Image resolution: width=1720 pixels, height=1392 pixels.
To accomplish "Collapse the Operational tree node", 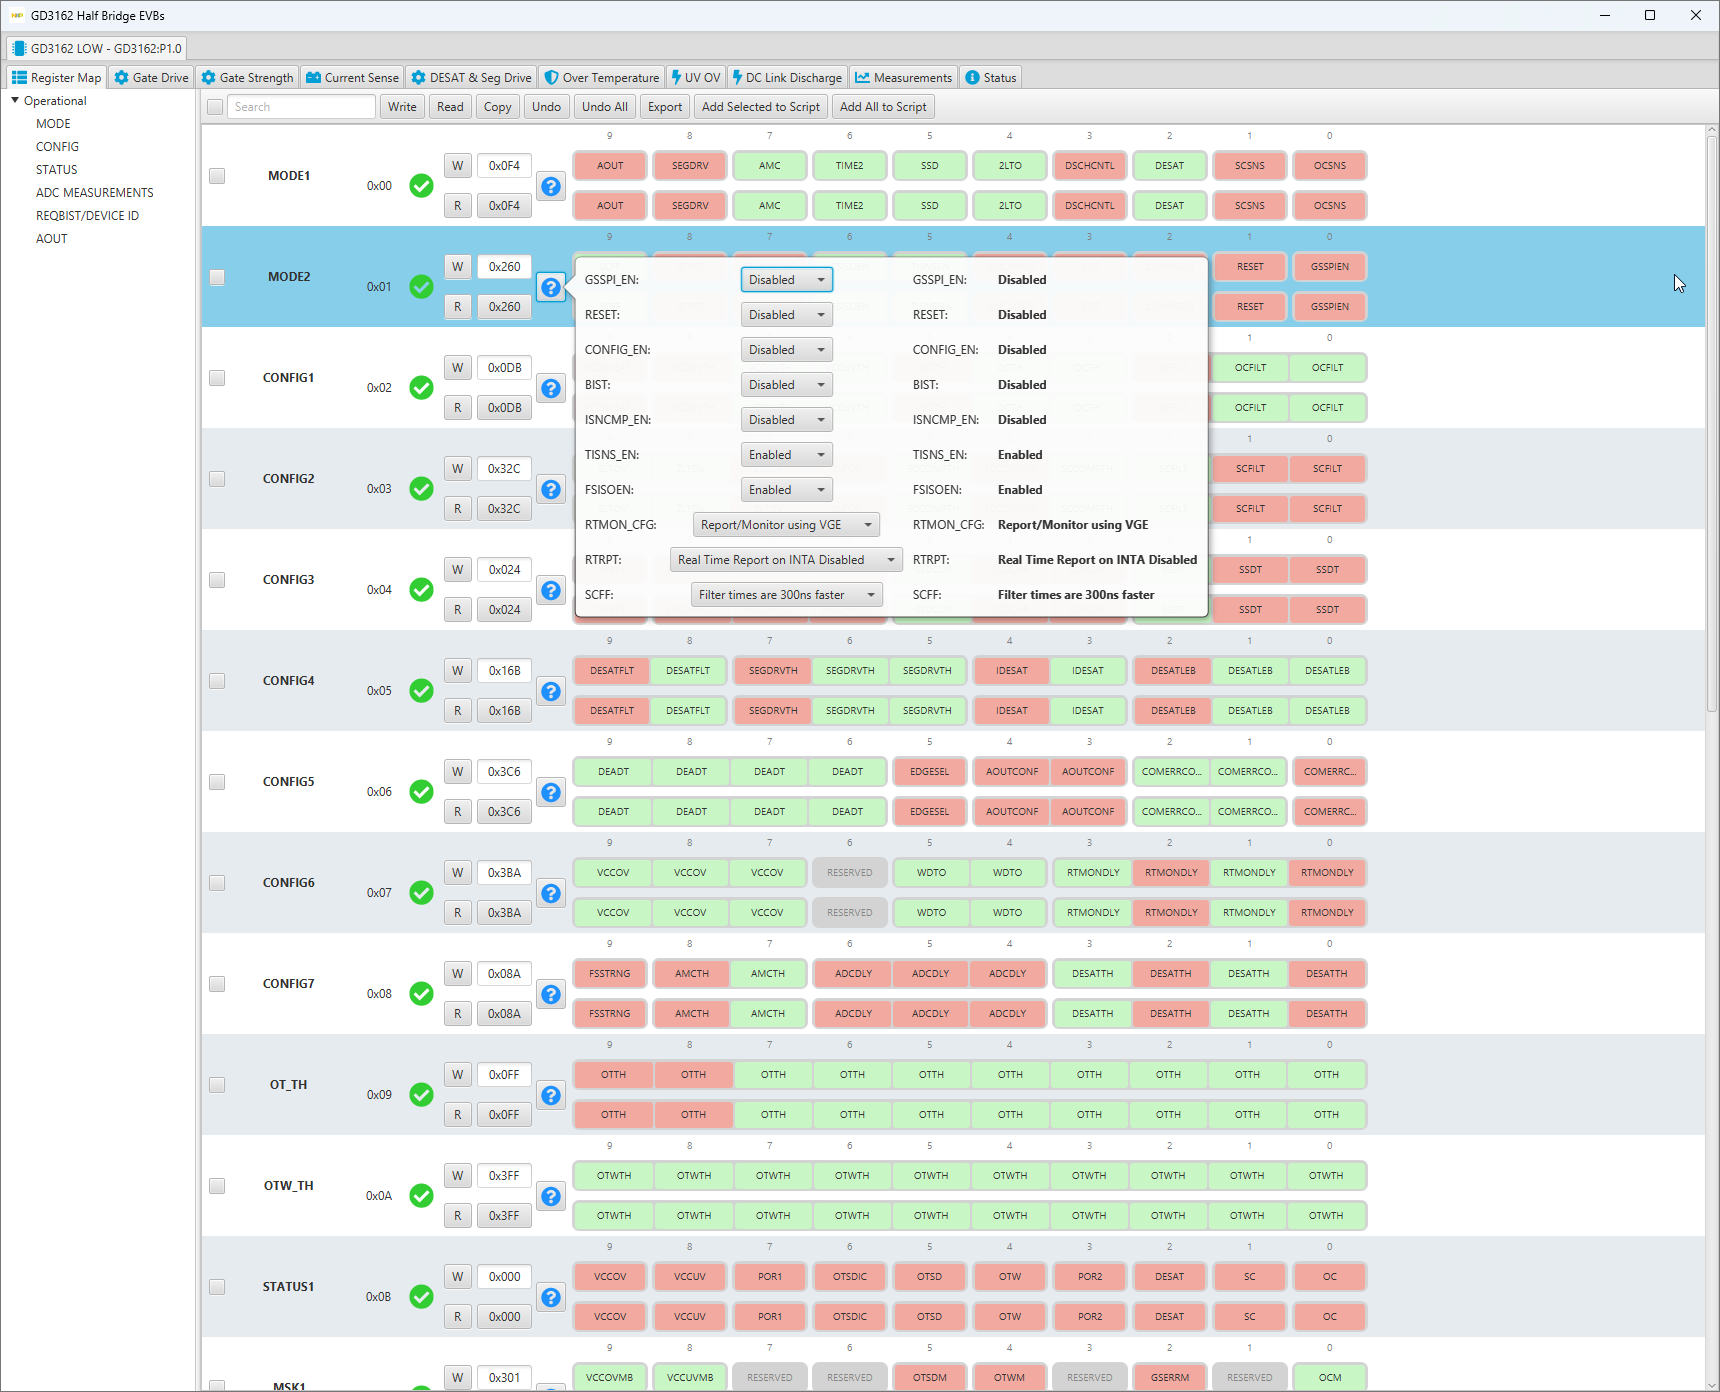I will [x=15, y=101].
